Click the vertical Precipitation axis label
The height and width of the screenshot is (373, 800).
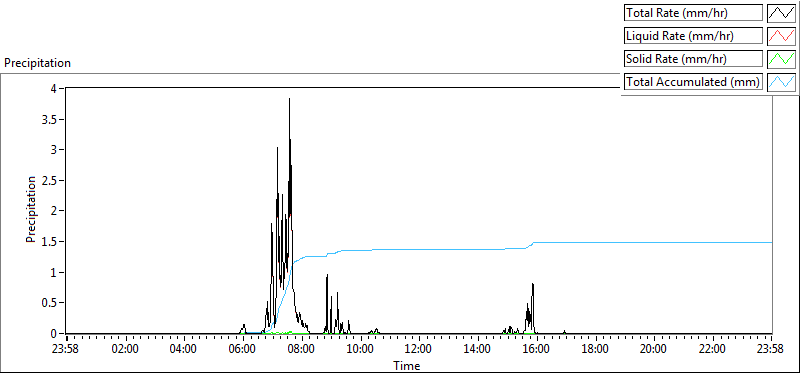pyautogui.click(x=31, y=209)
